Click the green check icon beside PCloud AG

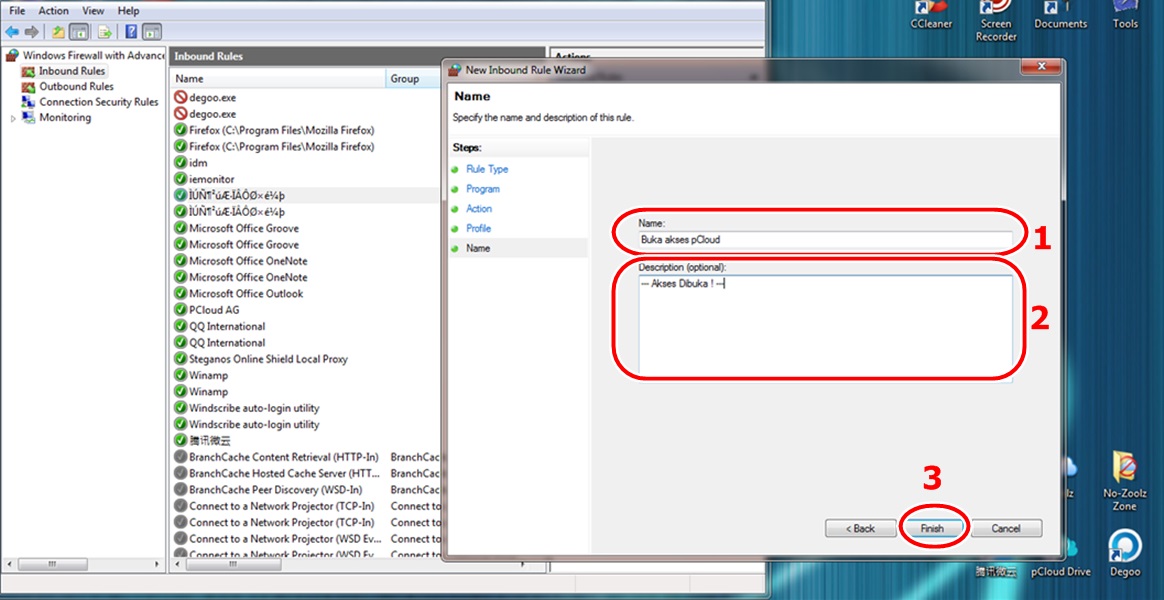tap(180, 310)
